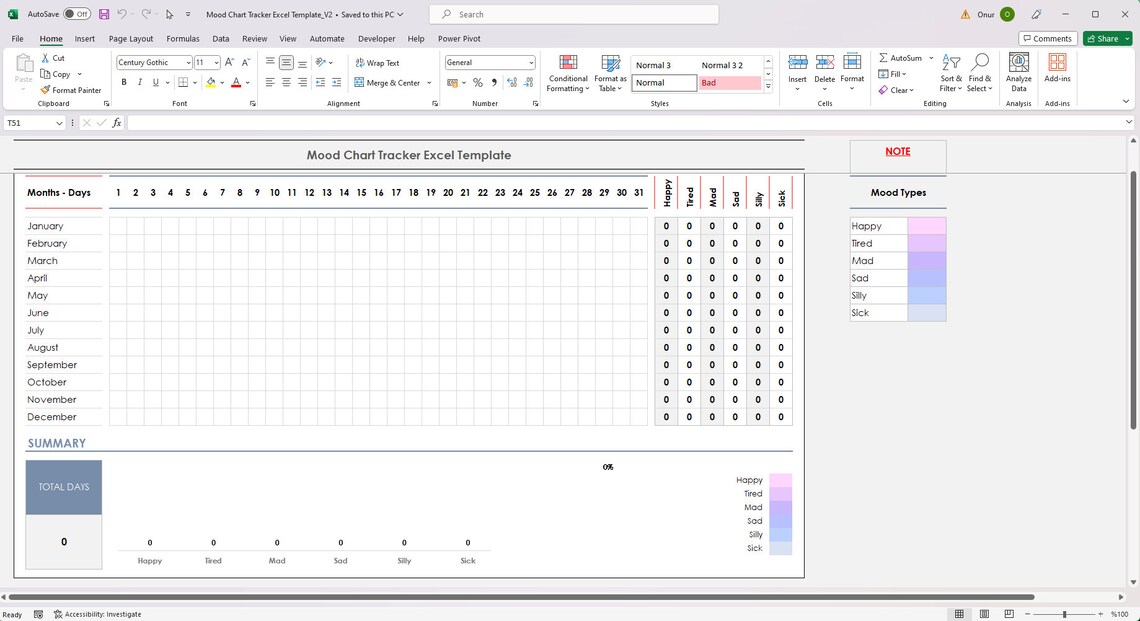Open the font size dropdown
Viewport: 1140px width, 621px height.
pyautogui.click(x=216, y=62)
